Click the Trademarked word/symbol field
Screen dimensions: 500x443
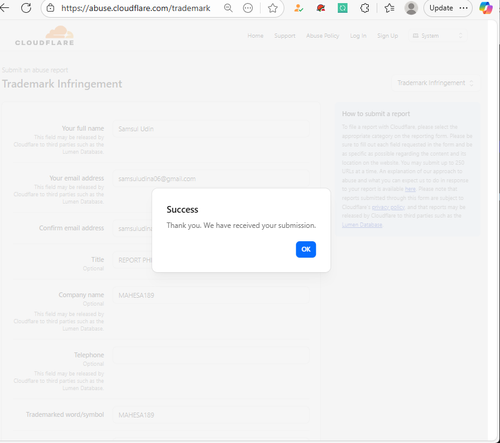pyautogui.click(x=211, y=415)
